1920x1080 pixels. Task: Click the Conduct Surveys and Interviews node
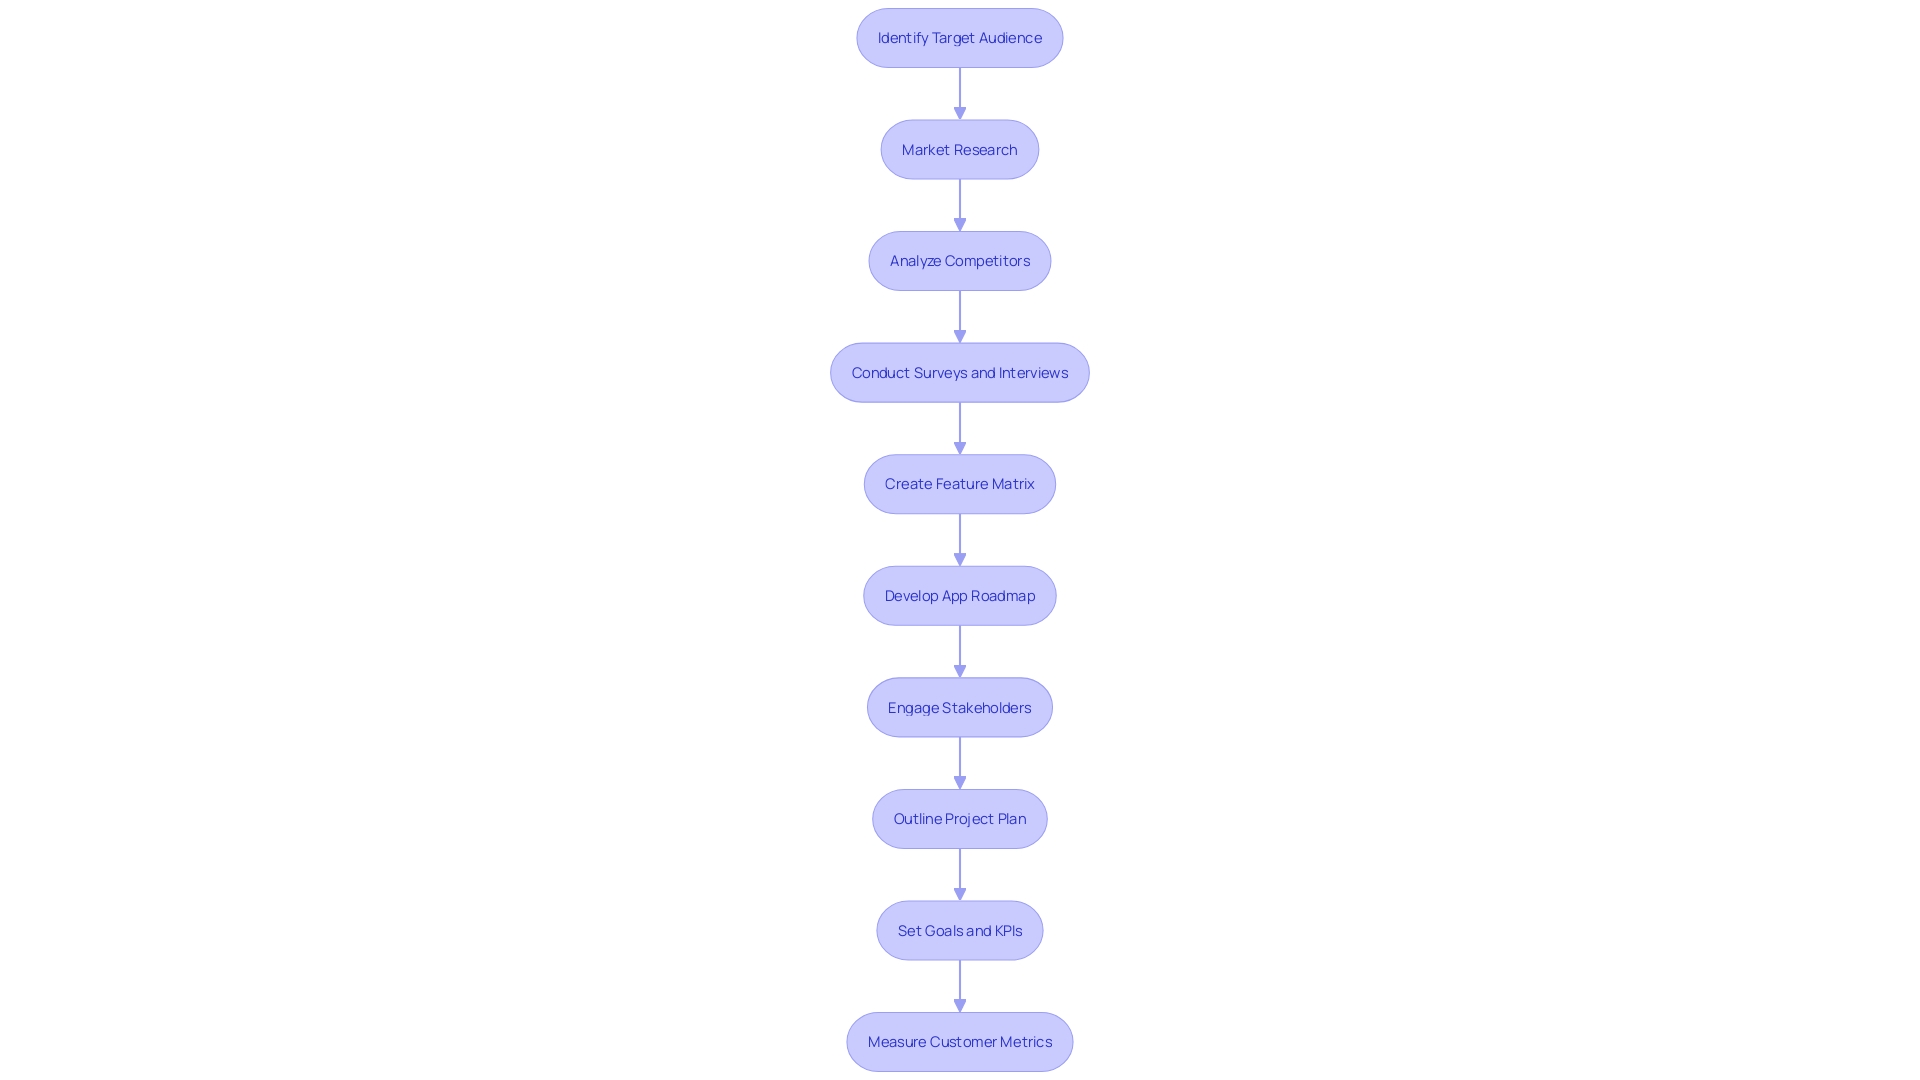[960, 372]
